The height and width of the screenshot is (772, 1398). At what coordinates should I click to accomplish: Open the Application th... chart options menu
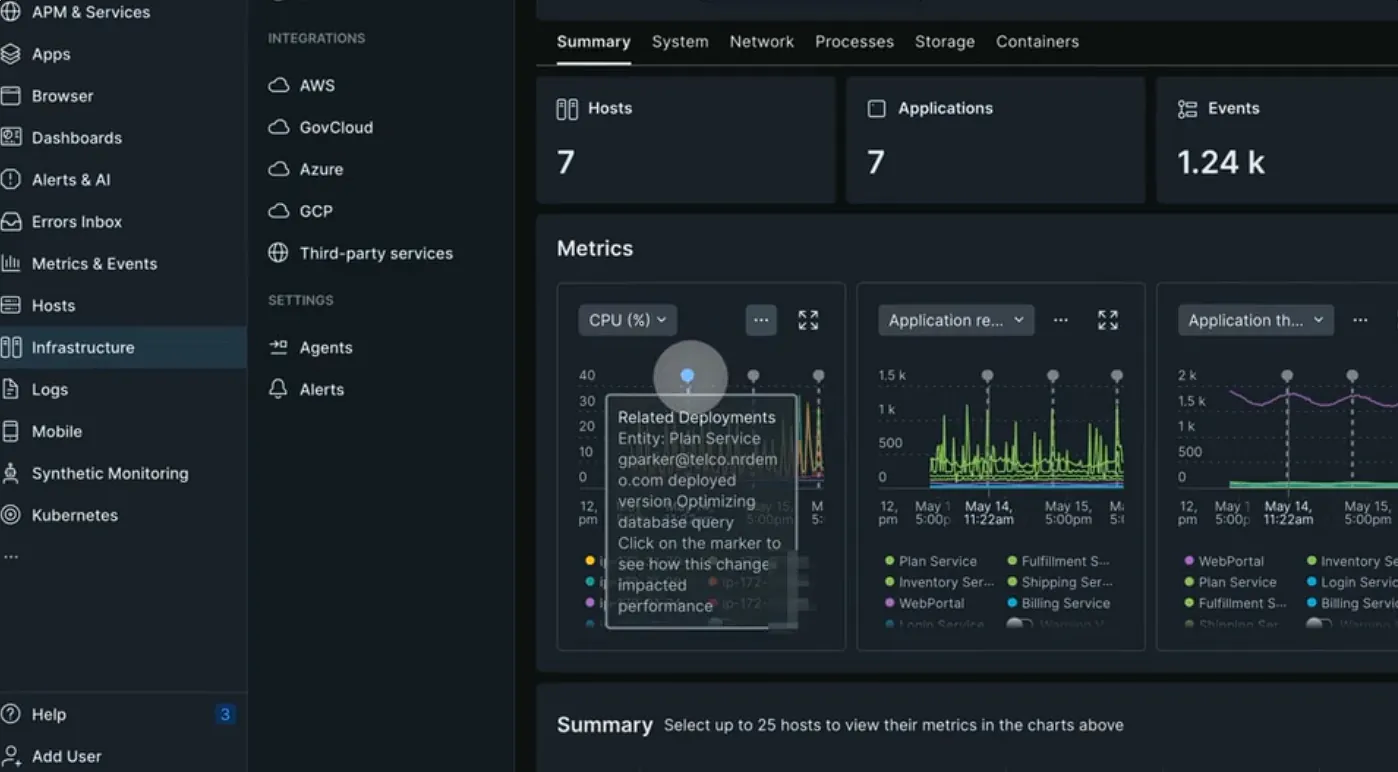(x=1360, y=320)
